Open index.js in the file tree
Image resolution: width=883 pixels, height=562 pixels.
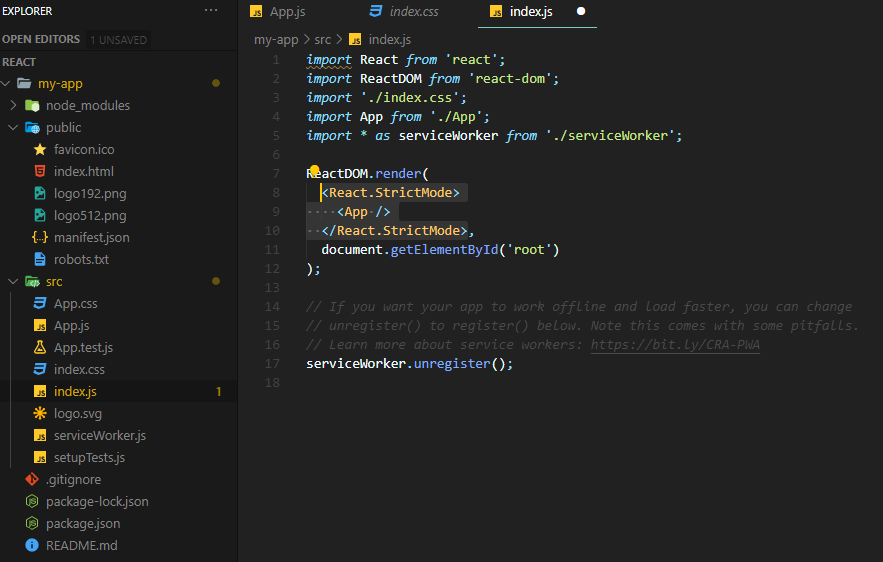click(x=75, y=391)
